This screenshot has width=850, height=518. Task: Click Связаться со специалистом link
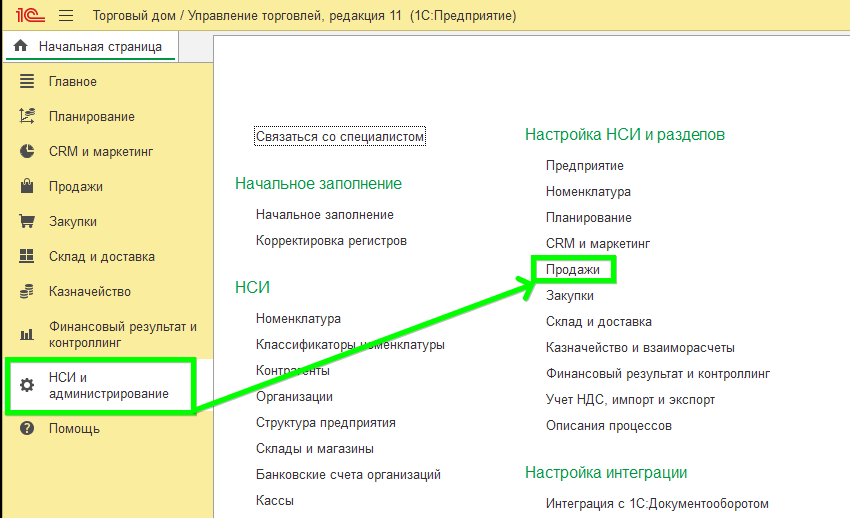point(340,137)
